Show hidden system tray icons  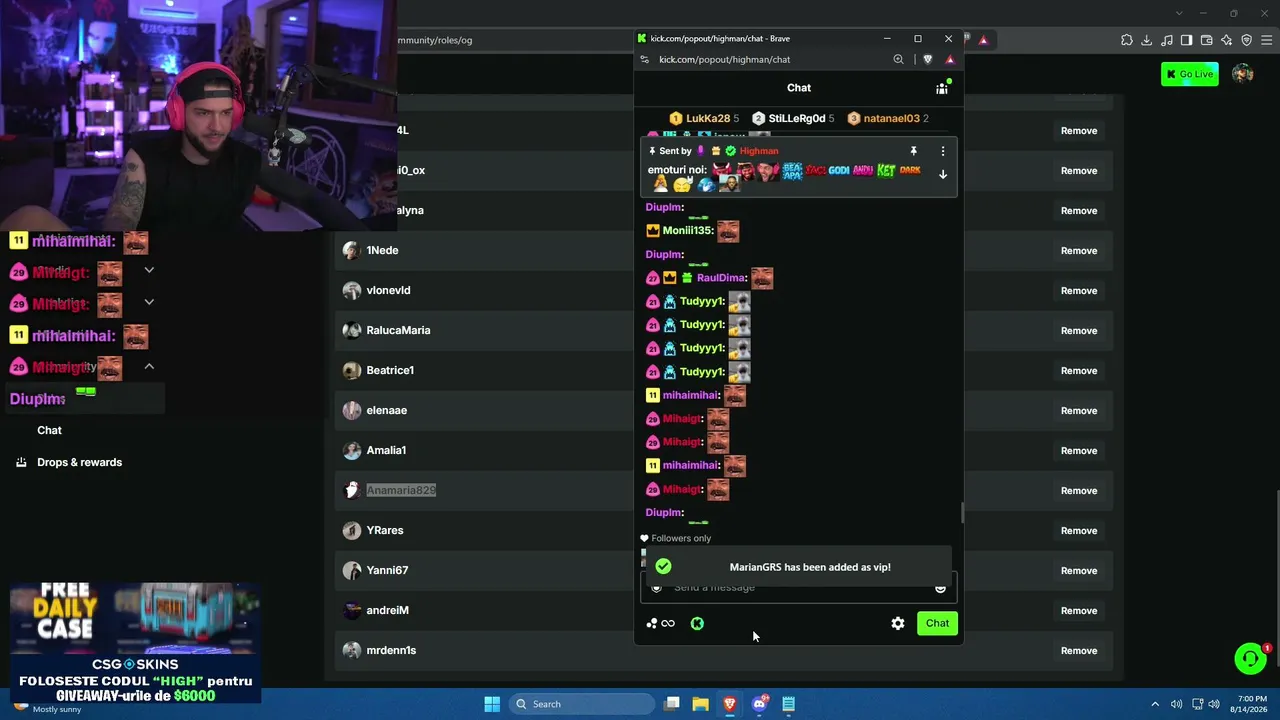[x=1155, y=704]
